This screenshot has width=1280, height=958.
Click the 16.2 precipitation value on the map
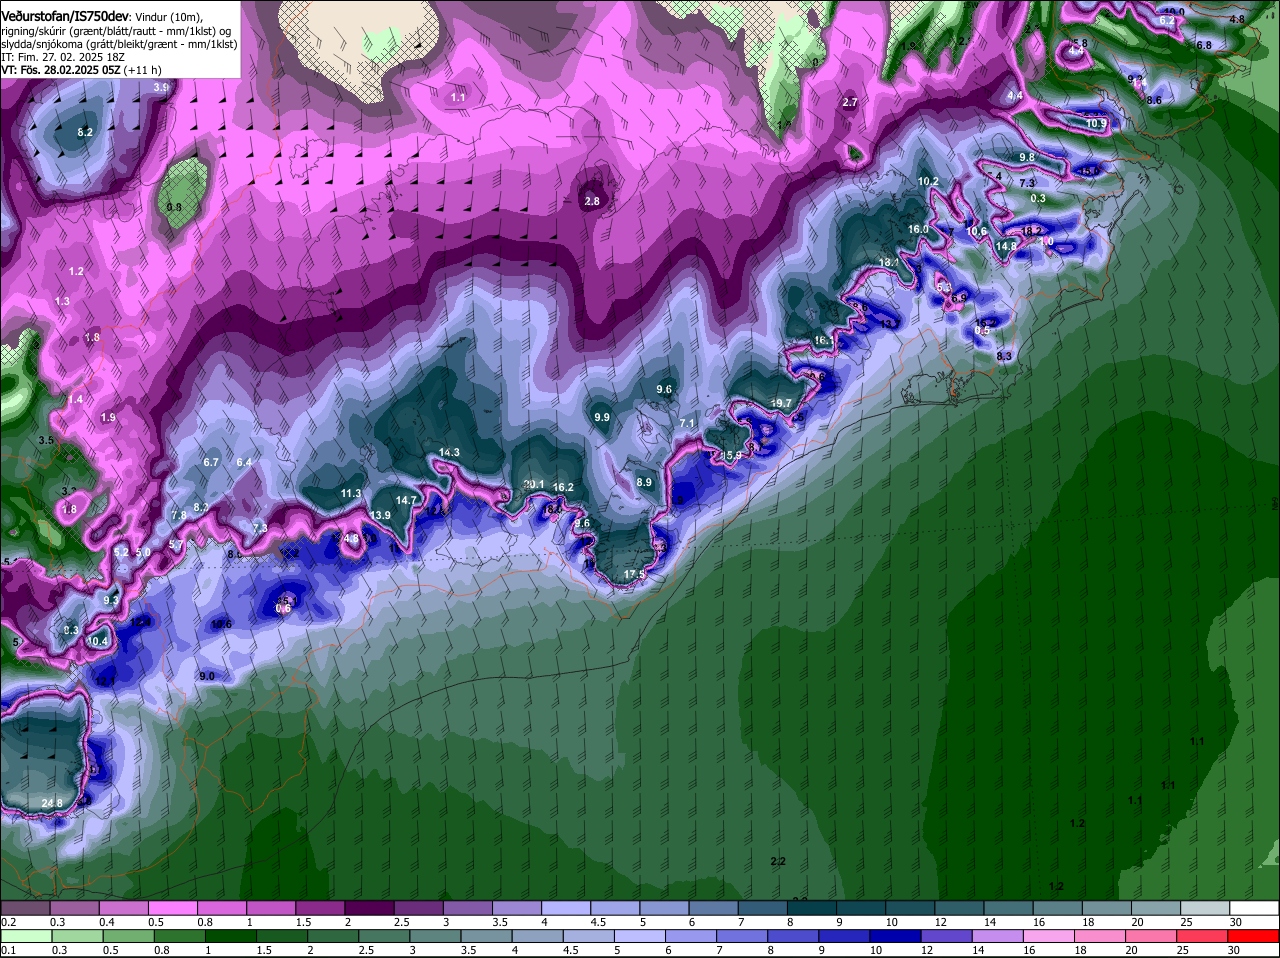click(x=563, y=488)
